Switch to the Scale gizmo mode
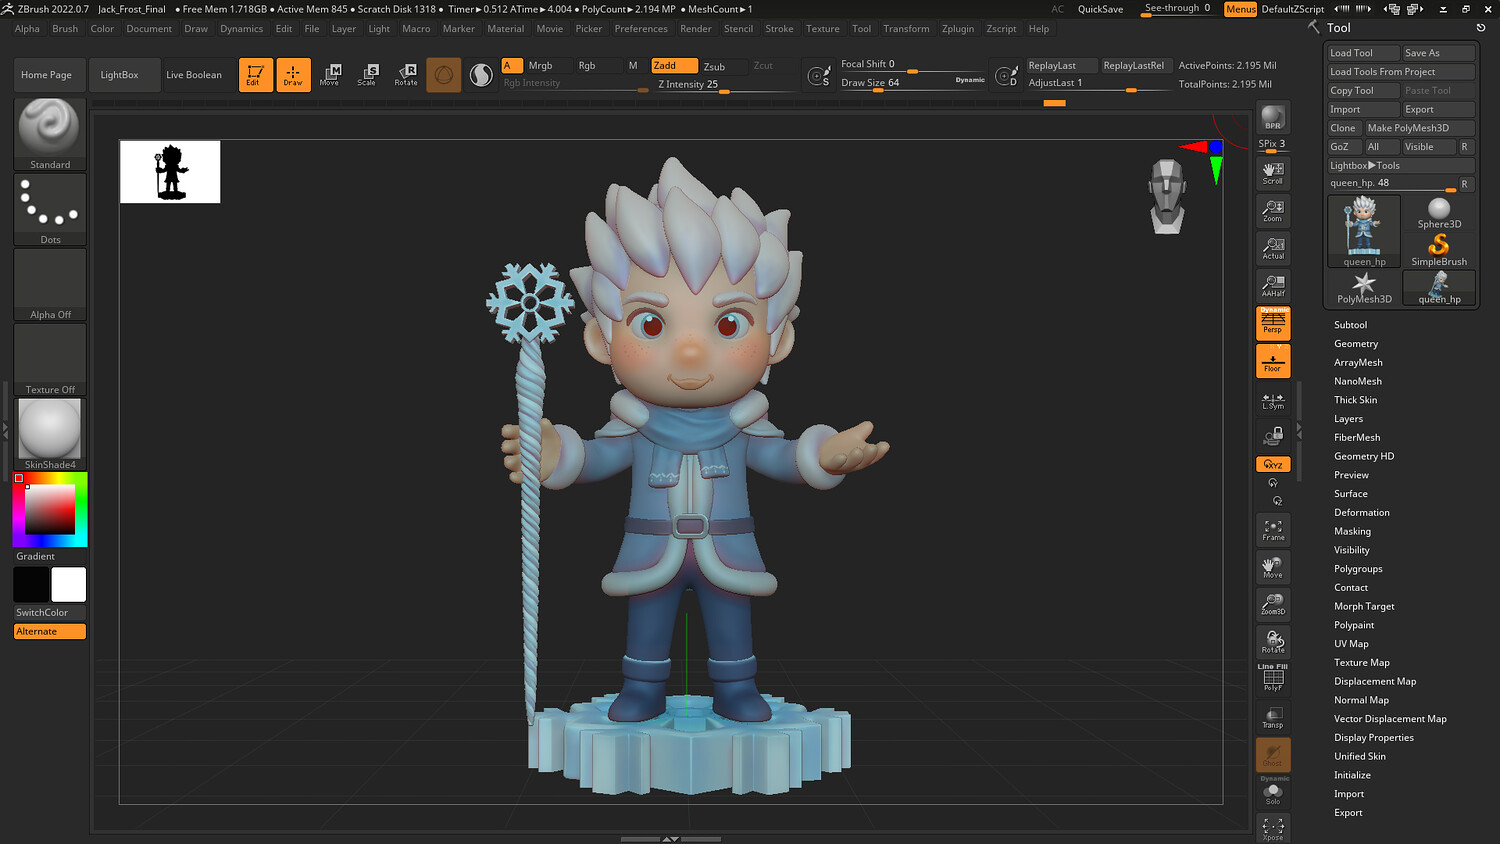This screenshot has height=844, width=1500. (x=367, y=74)
